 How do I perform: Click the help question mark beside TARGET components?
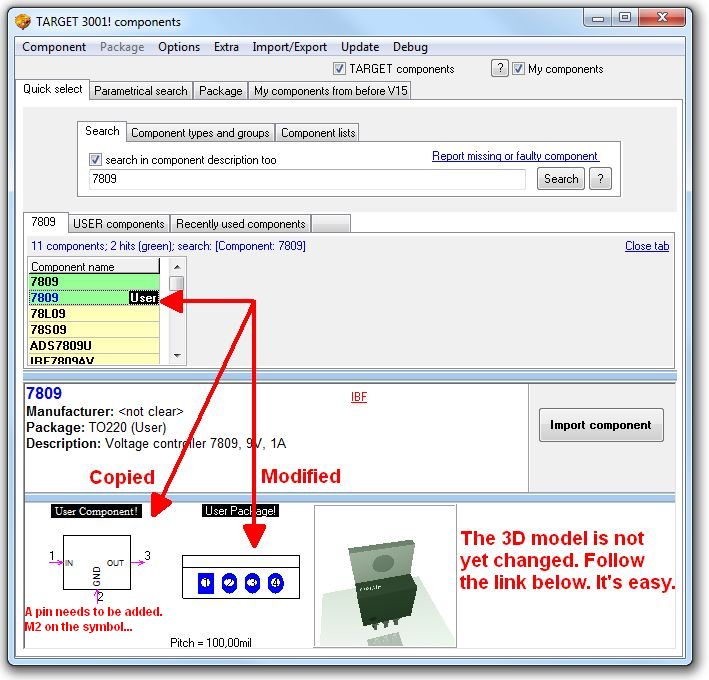click(x=500, y=68)
